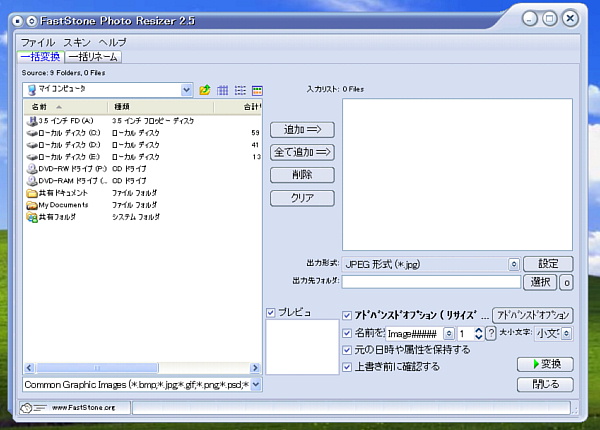Maximize the FastStone Photo Resizer window
Image resolution: width=600 pixels, height=430 pixels.
[550, 18]
